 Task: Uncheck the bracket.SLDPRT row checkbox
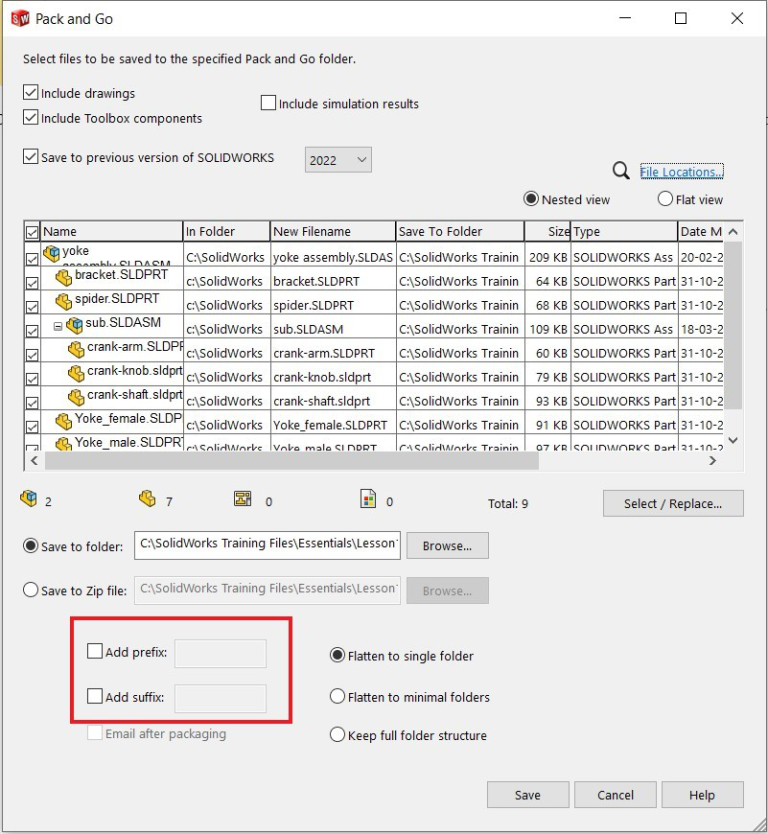tap(32, 283)
